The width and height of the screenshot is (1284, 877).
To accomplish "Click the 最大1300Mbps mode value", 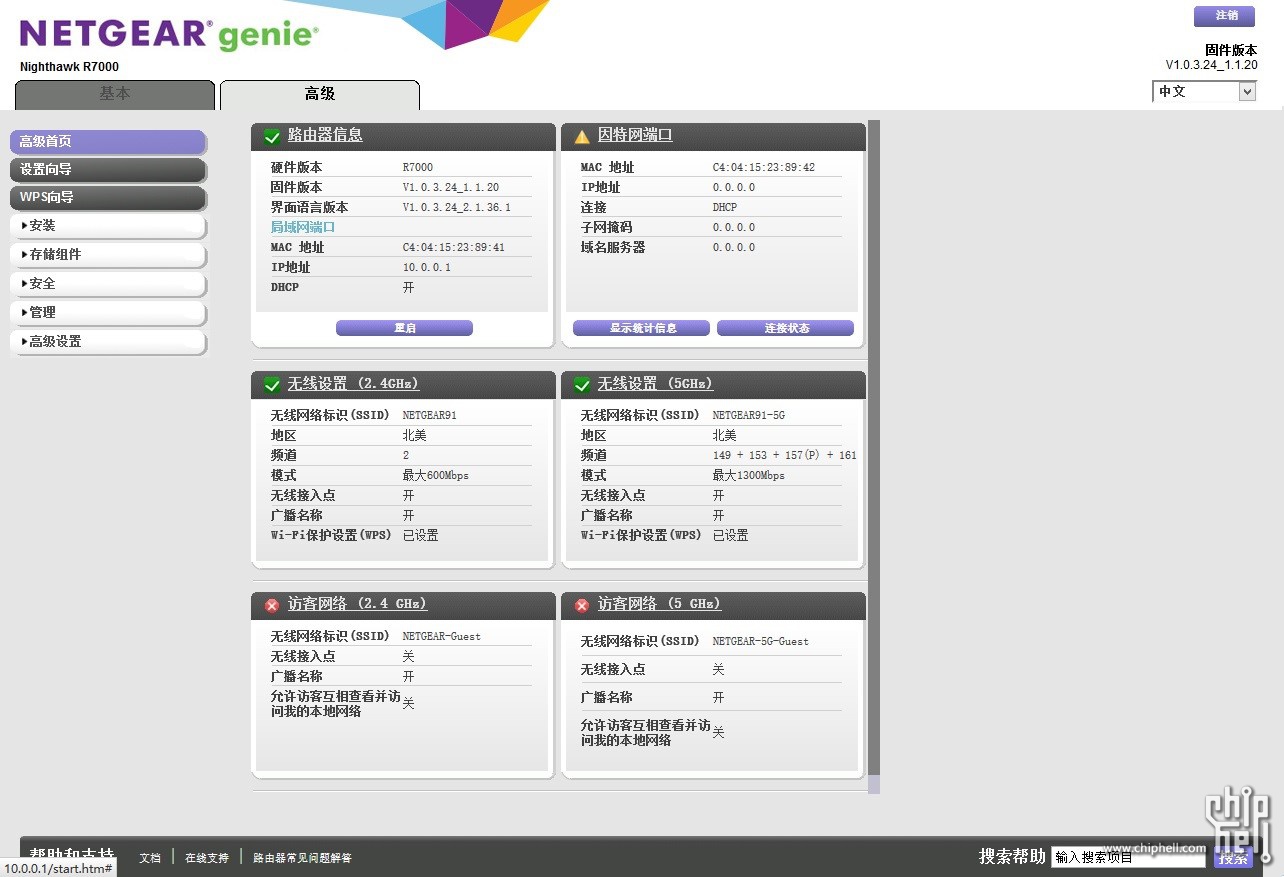I will (748, 476).
